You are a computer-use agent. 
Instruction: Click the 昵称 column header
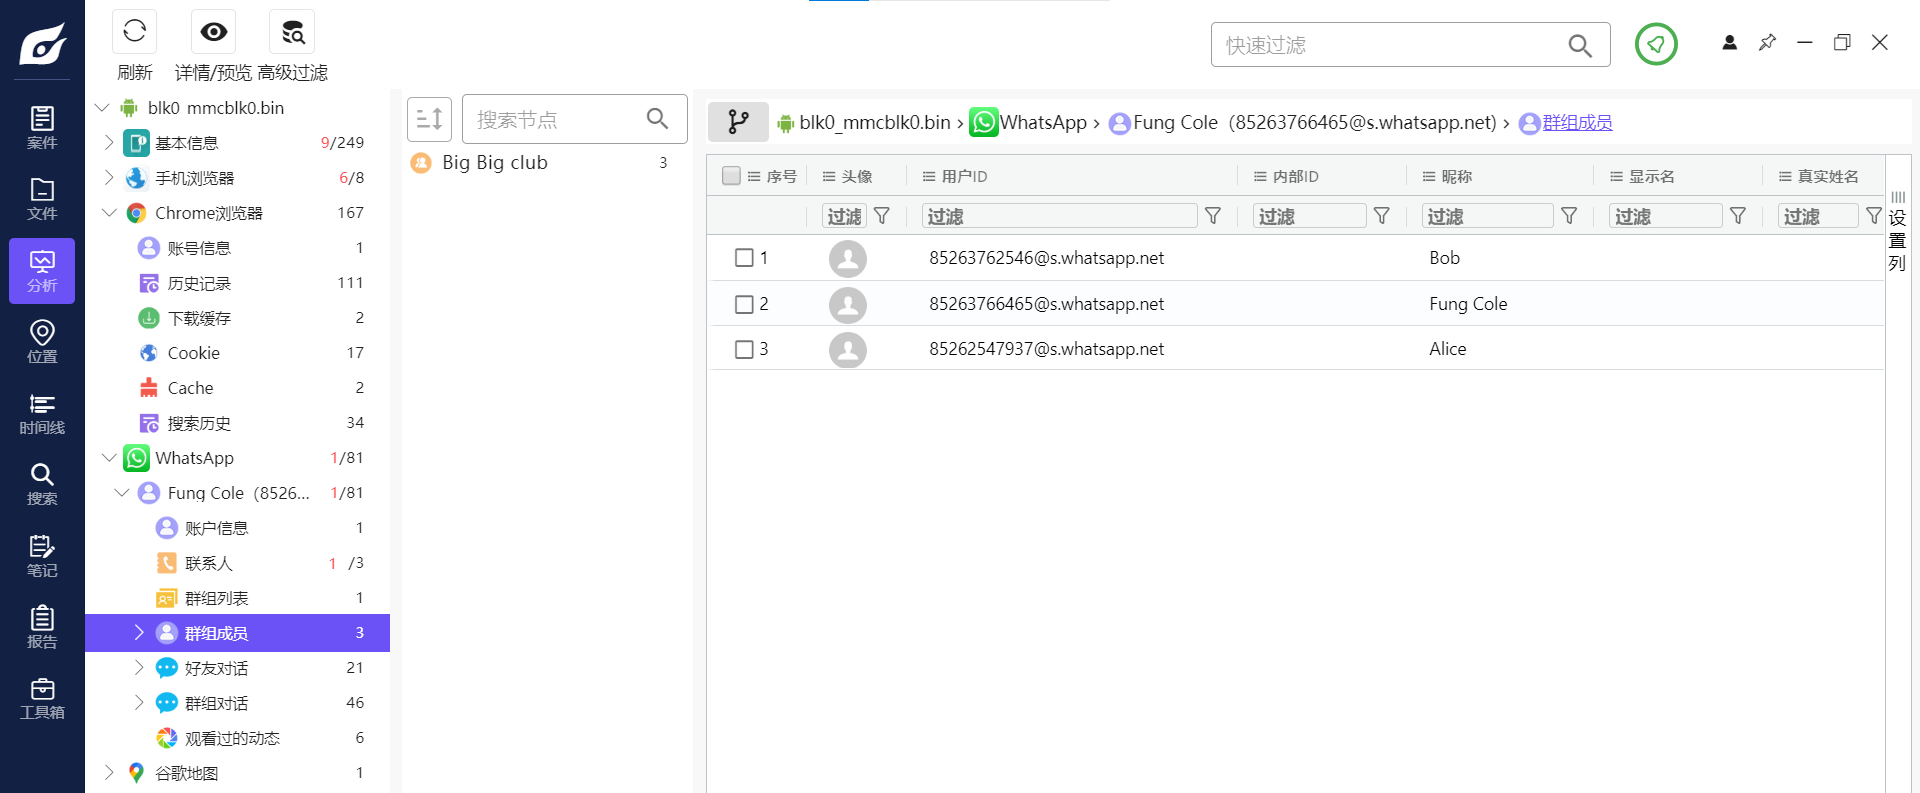point(1456,176)
